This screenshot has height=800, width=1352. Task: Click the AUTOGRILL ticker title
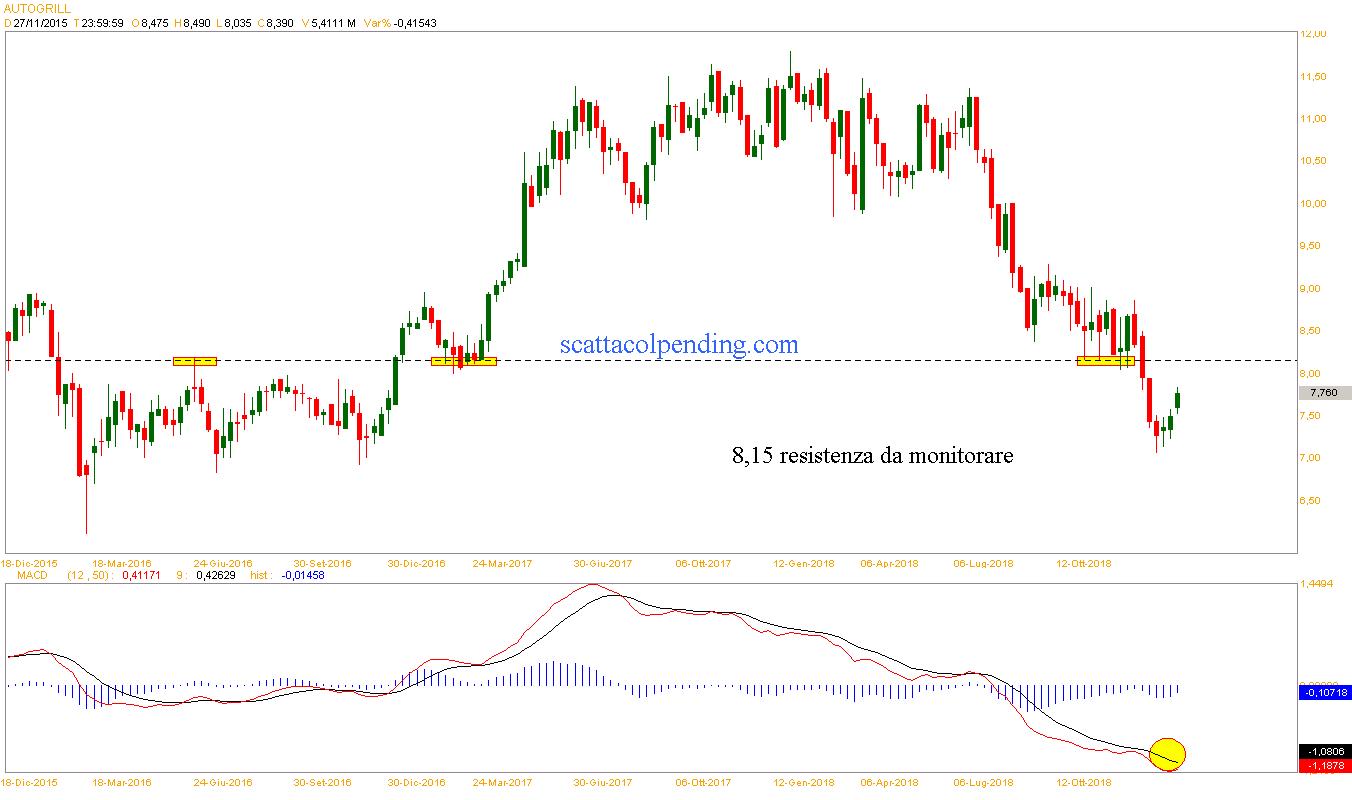(36, 8)
